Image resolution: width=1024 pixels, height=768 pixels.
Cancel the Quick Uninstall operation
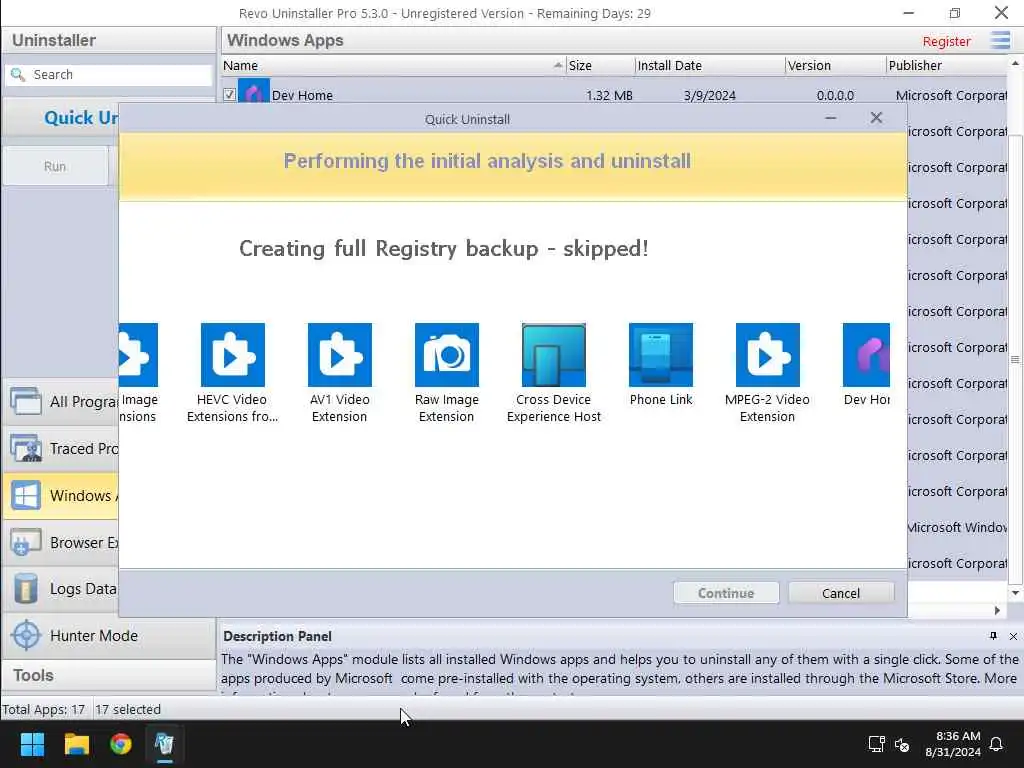pos(841,593)
